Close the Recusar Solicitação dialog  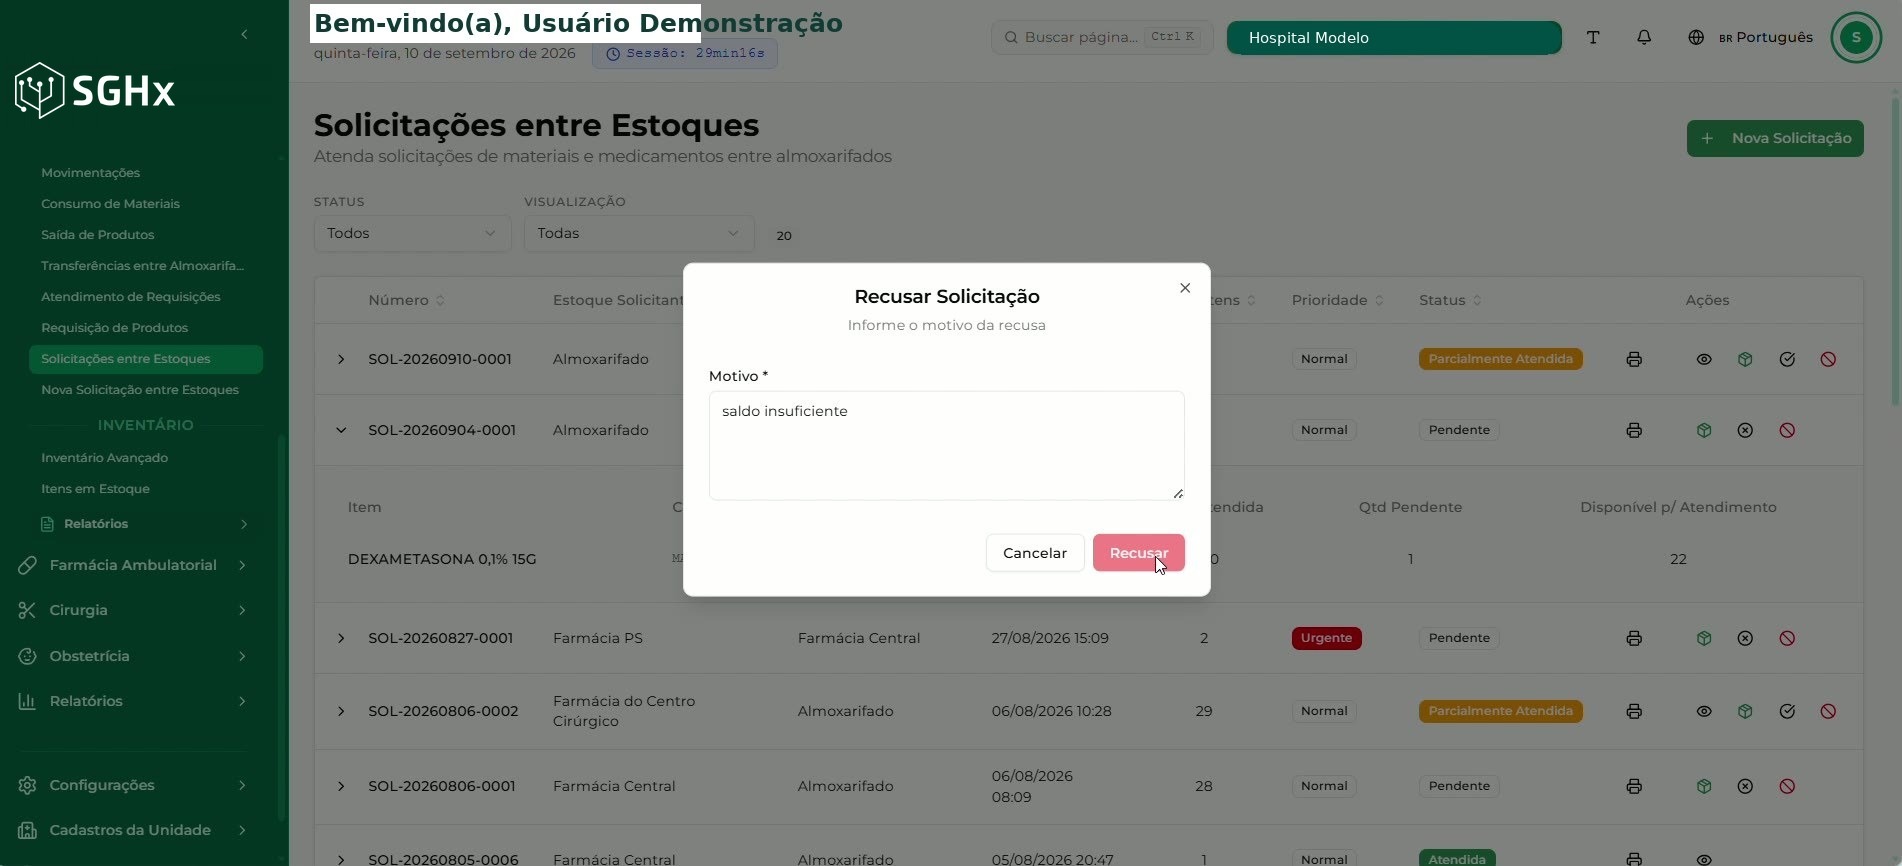pos(1185,288)
